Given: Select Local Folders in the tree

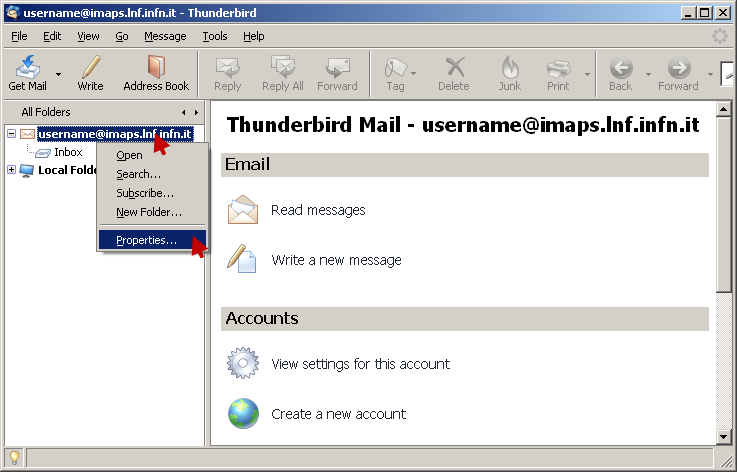Looking at the screenshot, I should click(x=67, y=170).
